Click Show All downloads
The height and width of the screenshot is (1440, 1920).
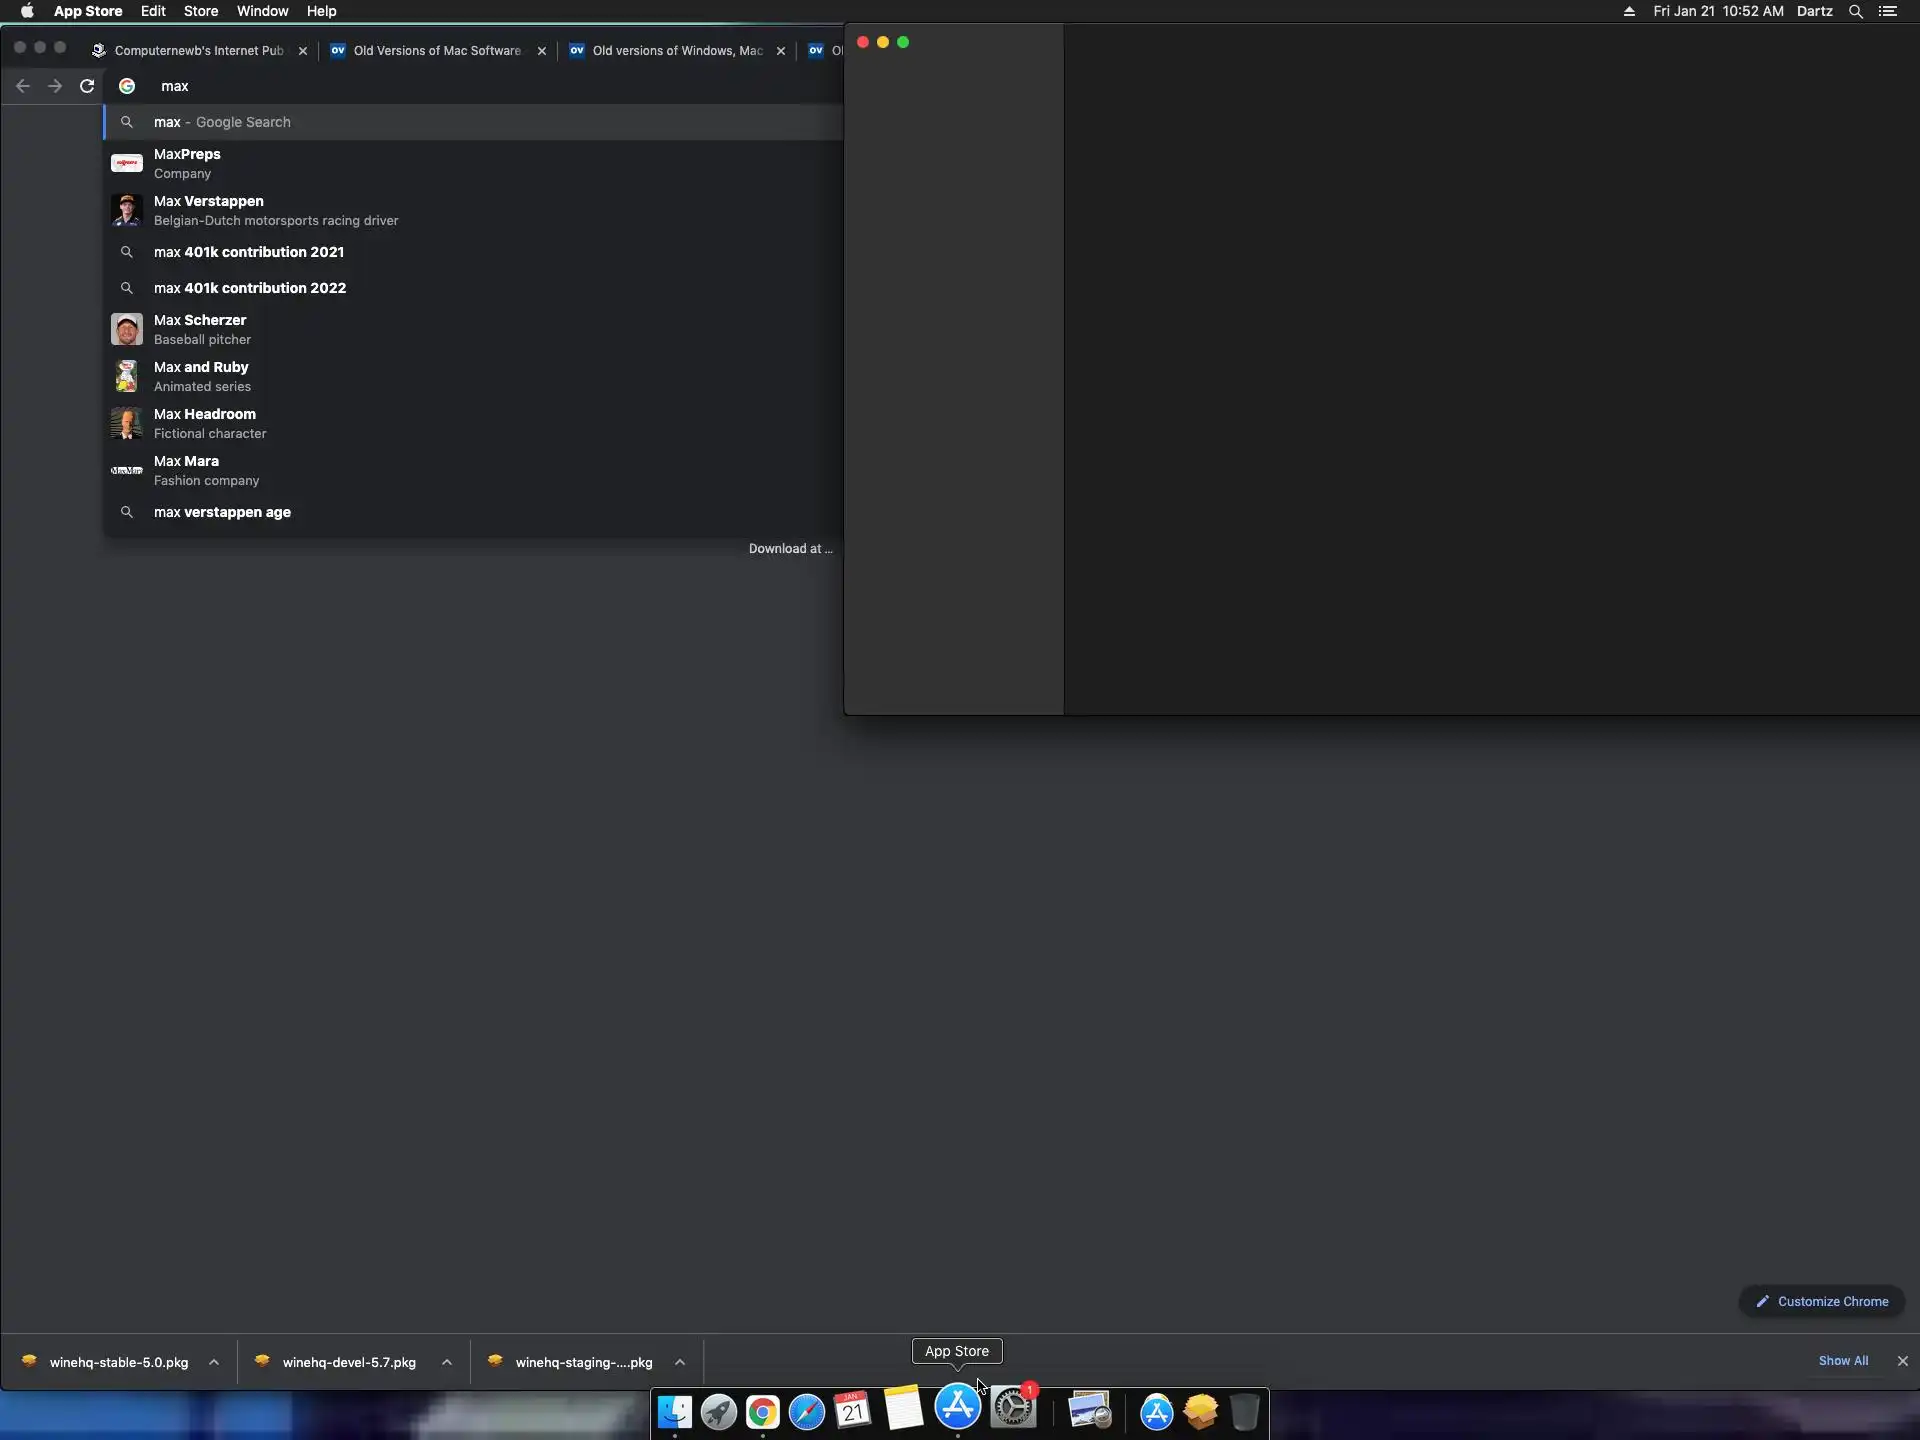(x=1842, y=1361)
